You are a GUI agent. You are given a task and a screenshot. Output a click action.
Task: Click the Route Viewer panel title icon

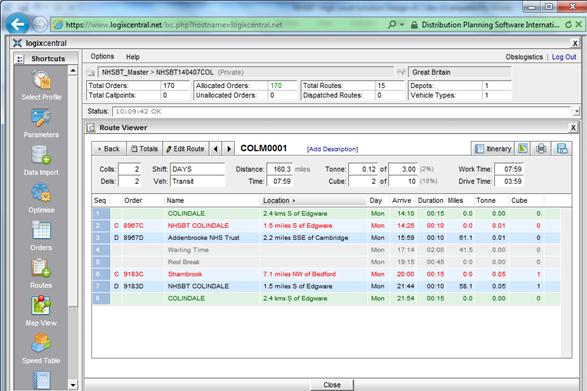(x=91, y=128)
